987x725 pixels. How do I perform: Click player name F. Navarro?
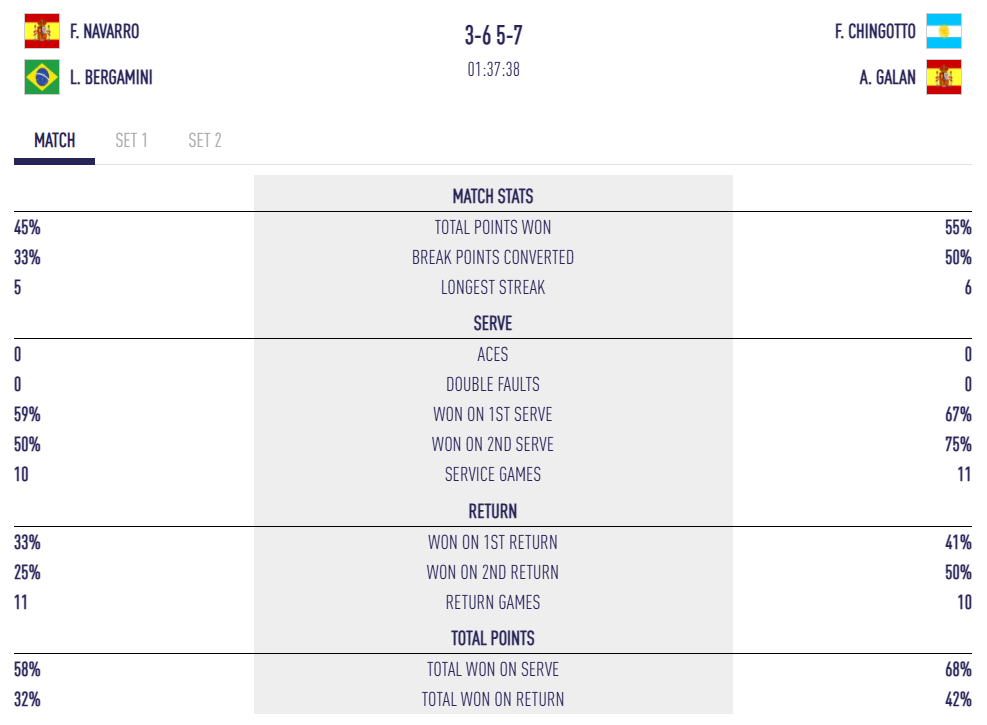105,31
